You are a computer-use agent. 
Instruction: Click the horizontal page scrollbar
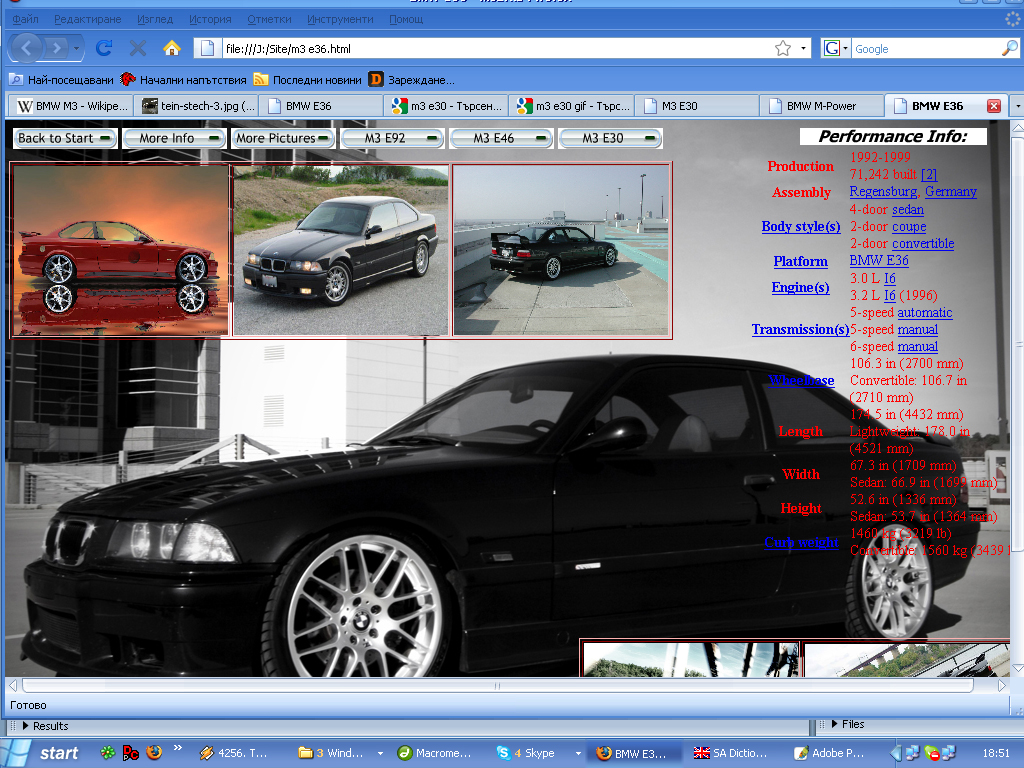498,685
